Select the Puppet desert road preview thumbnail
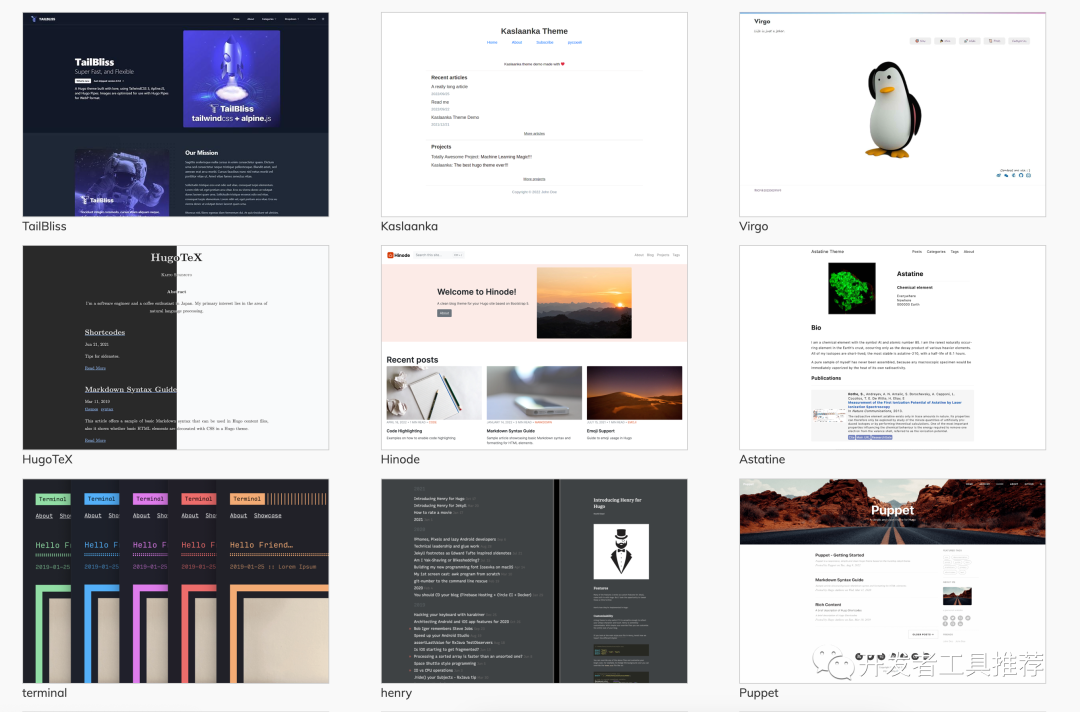The height and width of the screenshot is (712, 1080). [892, 581]
